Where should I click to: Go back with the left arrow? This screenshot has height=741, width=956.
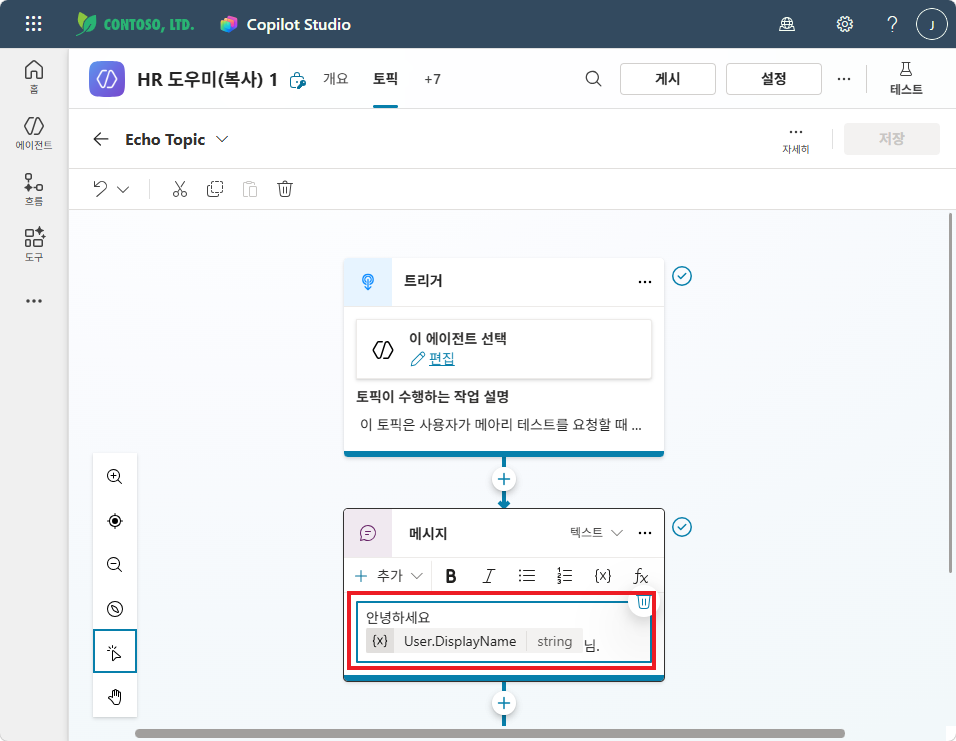[x=101, y=139]
